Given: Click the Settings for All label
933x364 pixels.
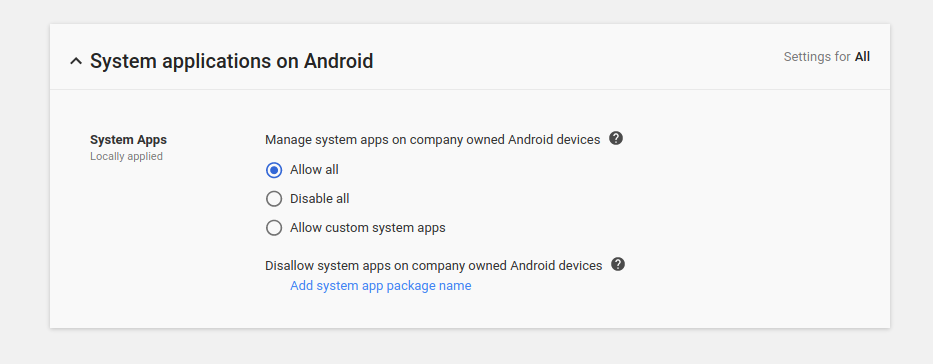Looking at the screenshot, I should click(x=826, y=57).
